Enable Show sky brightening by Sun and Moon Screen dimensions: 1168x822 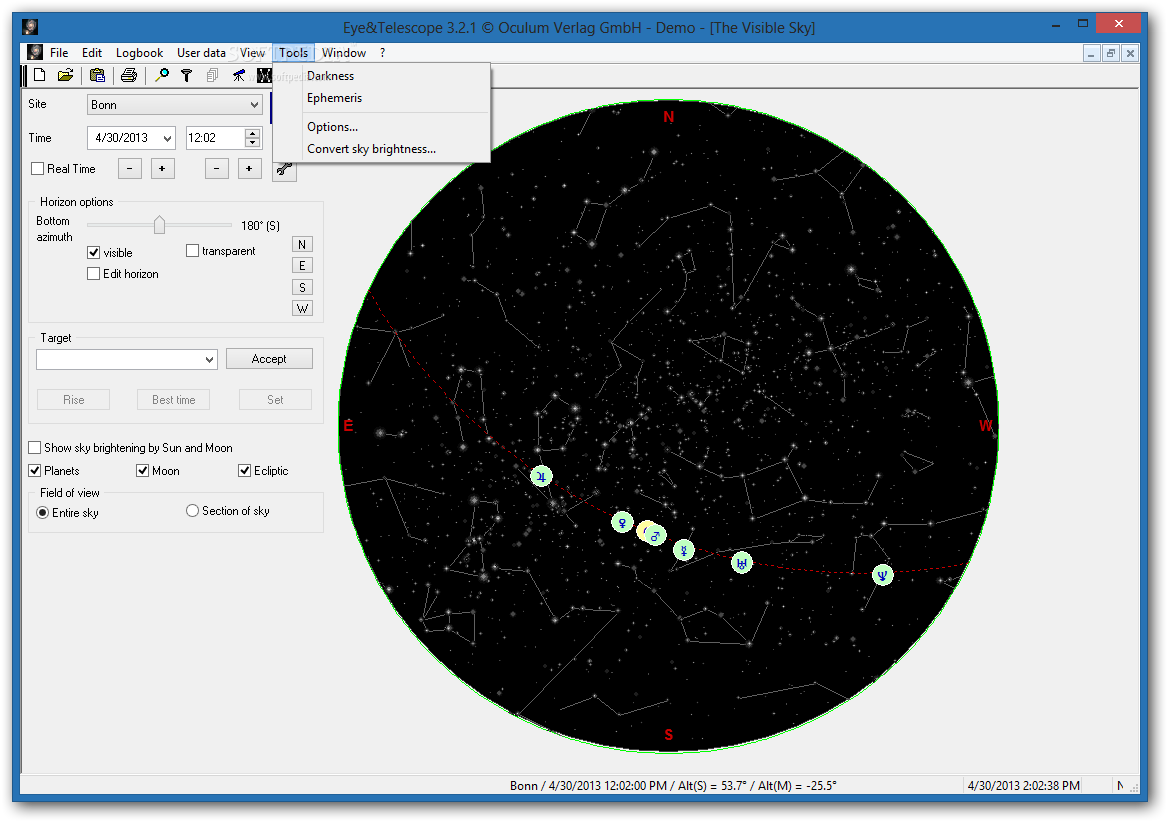click(x=34, y=447)
